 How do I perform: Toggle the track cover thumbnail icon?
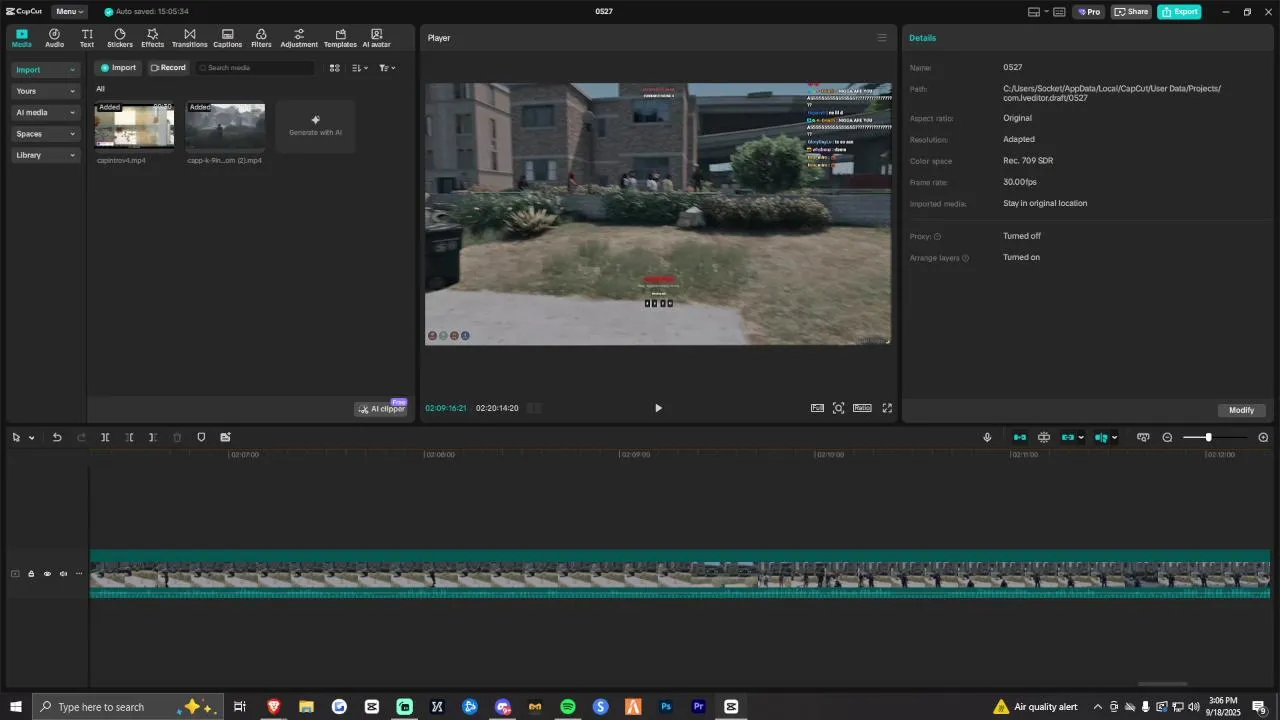pos(15,574)
